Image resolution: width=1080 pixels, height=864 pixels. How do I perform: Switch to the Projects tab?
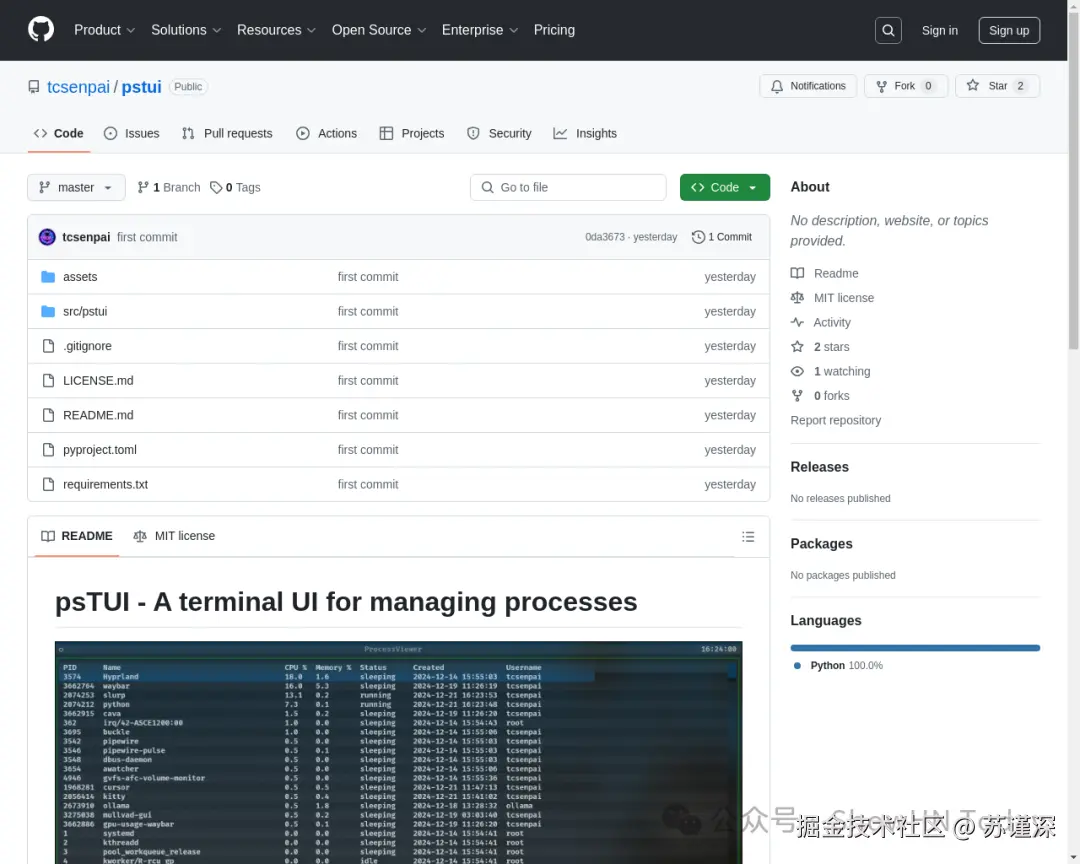point(412,134)
